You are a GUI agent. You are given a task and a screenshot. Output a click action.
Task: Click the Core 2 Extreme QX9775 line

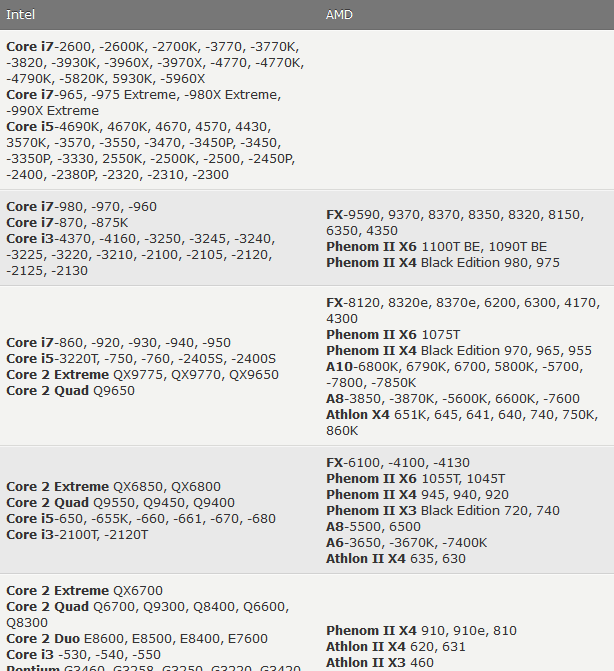point(142,375)
